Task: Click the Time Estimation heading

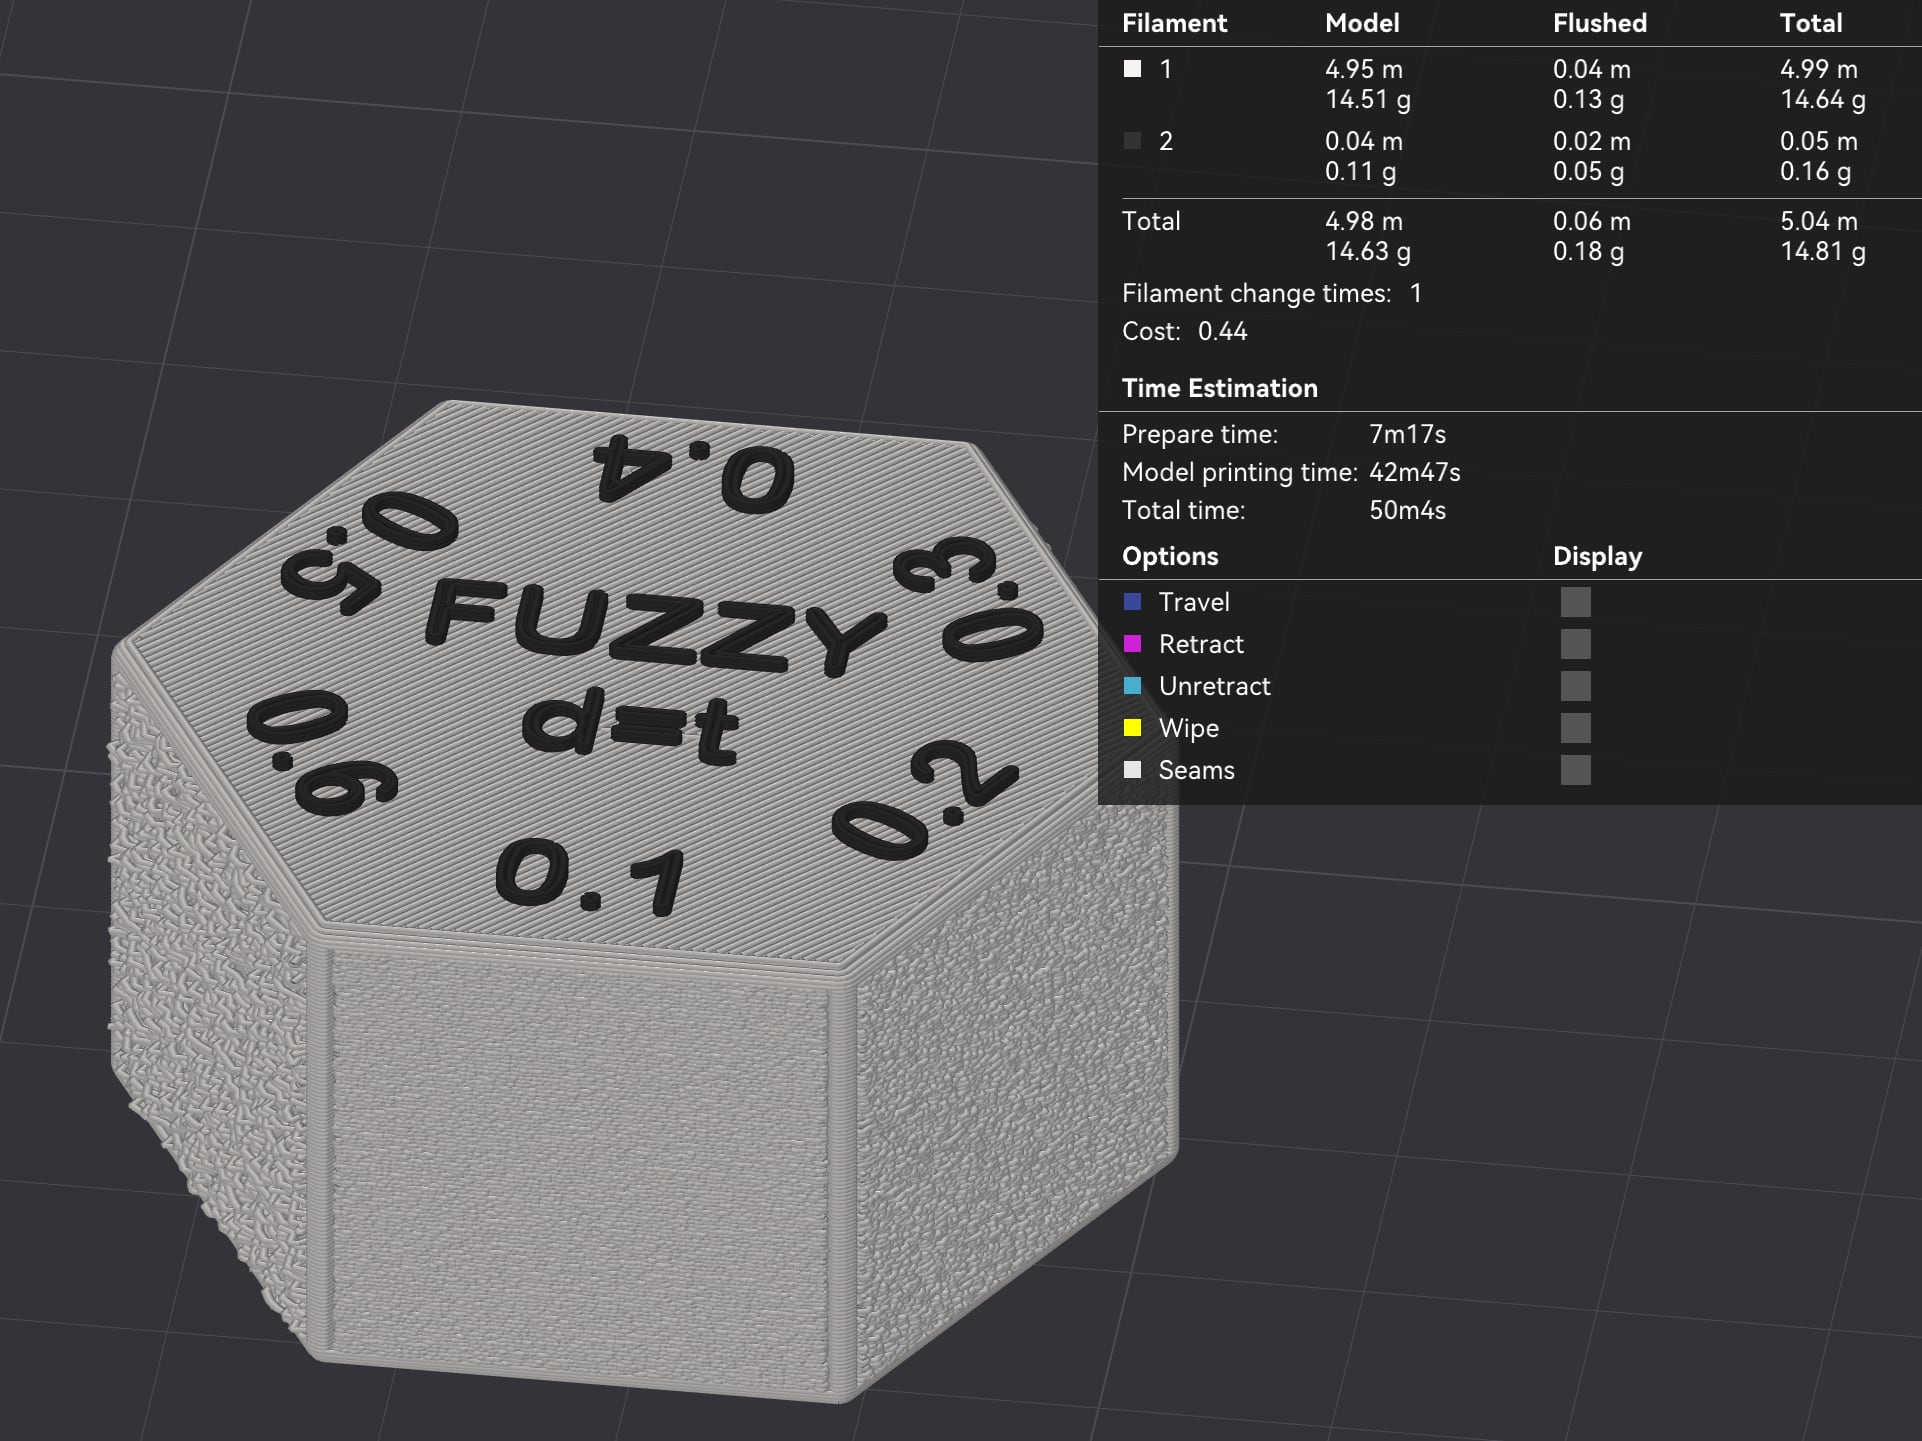Action: point(1219,388)
